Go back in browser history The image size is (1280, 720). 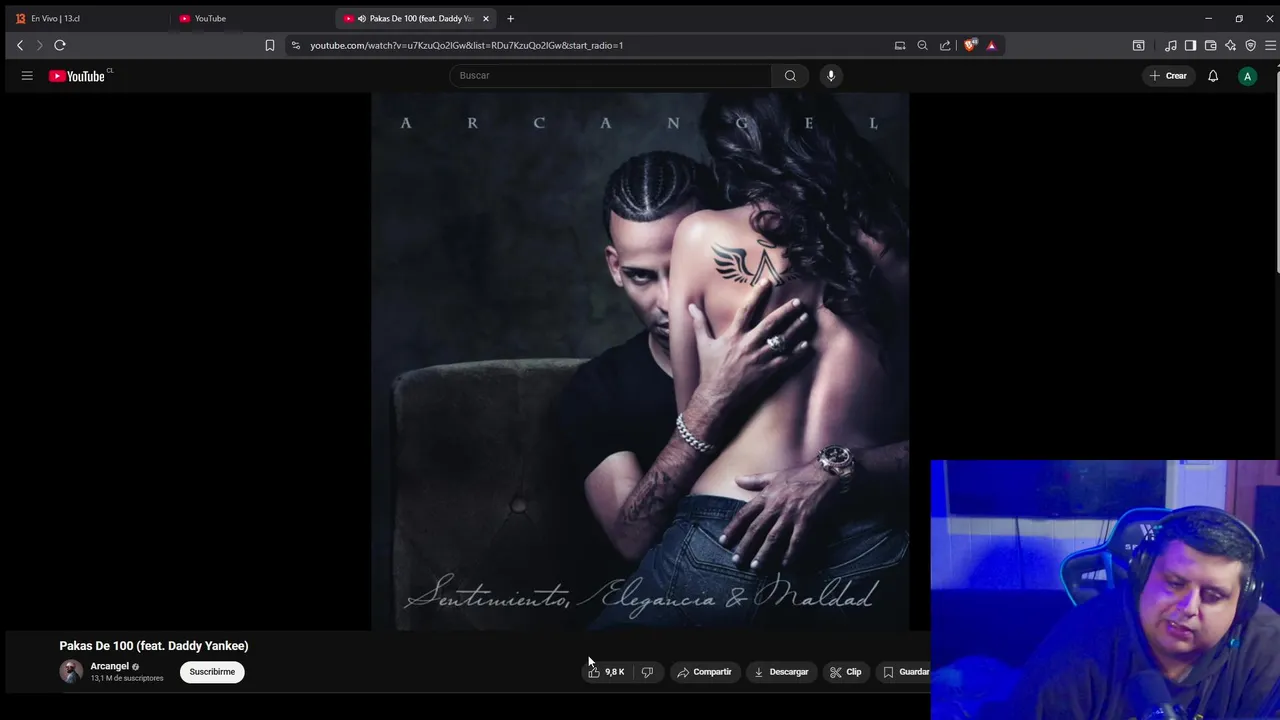click(x=20, y=45)
